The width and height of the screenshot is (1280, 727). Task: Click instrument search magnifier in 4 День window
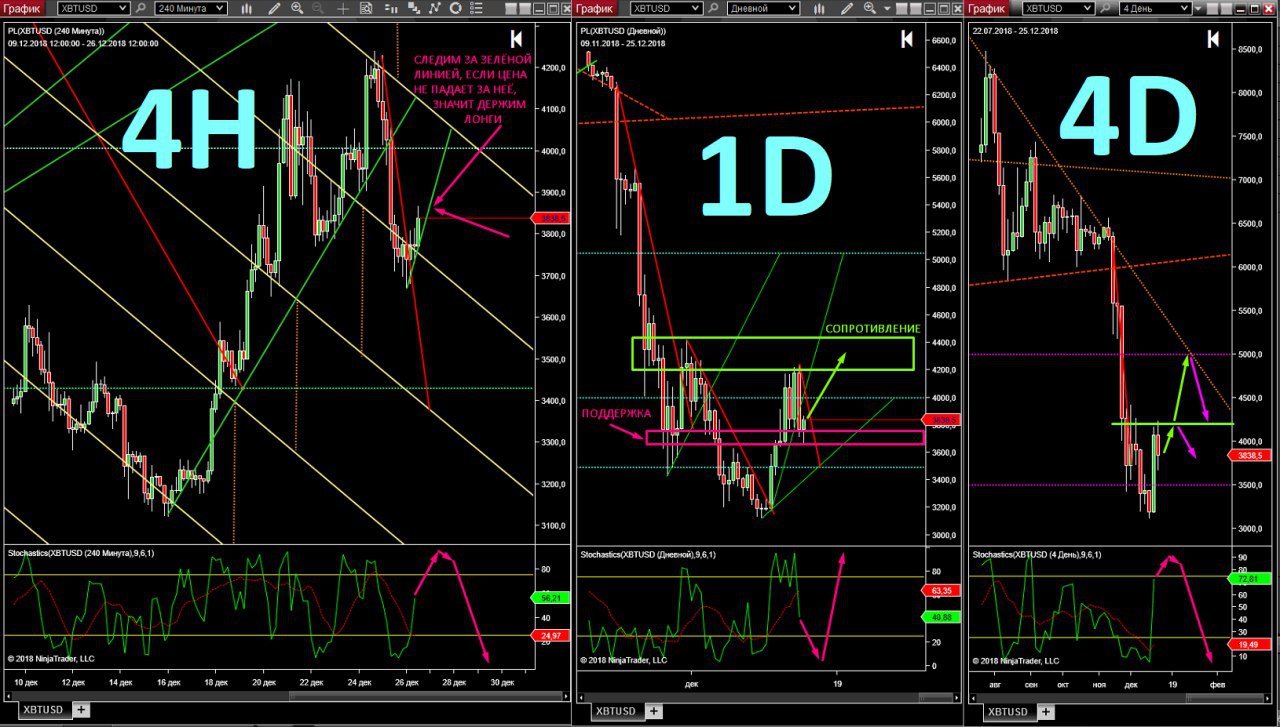[1105, 8]
